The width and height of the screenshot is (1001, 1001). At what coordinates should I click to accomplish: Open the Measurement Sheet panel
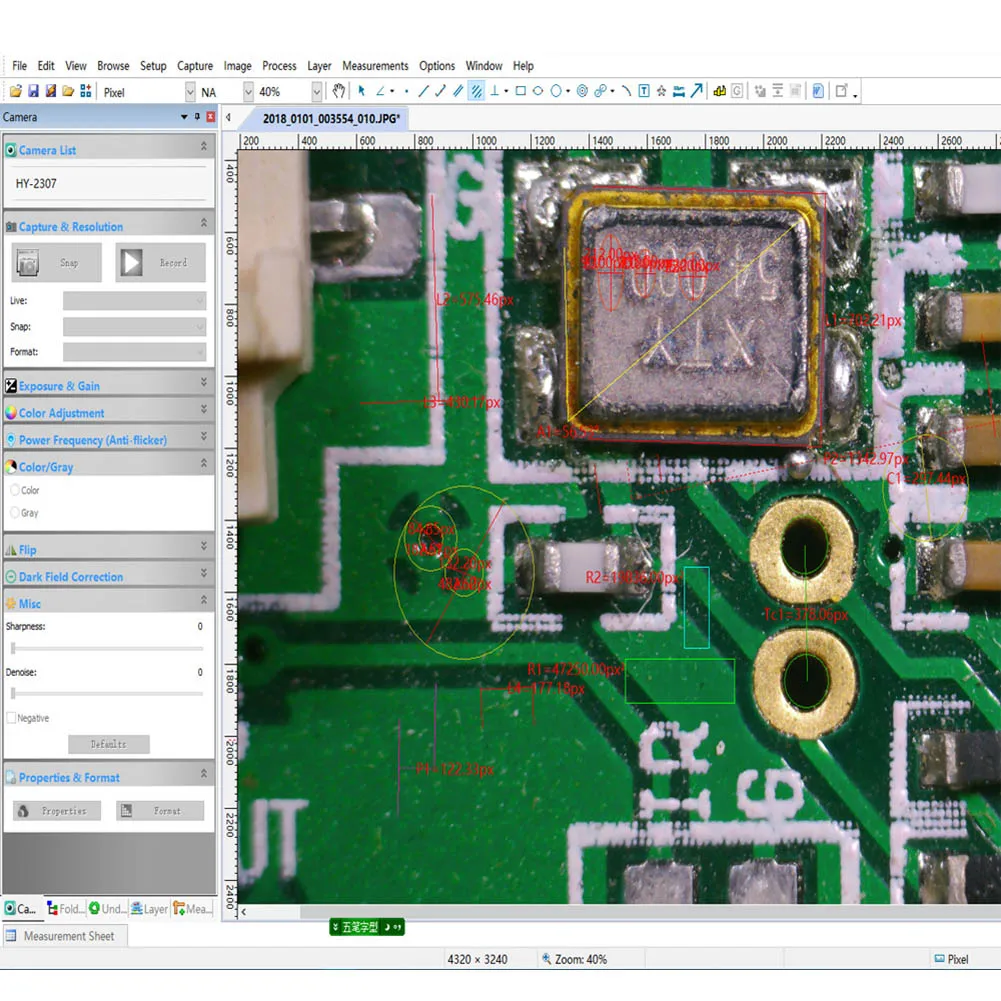point(68,936)
